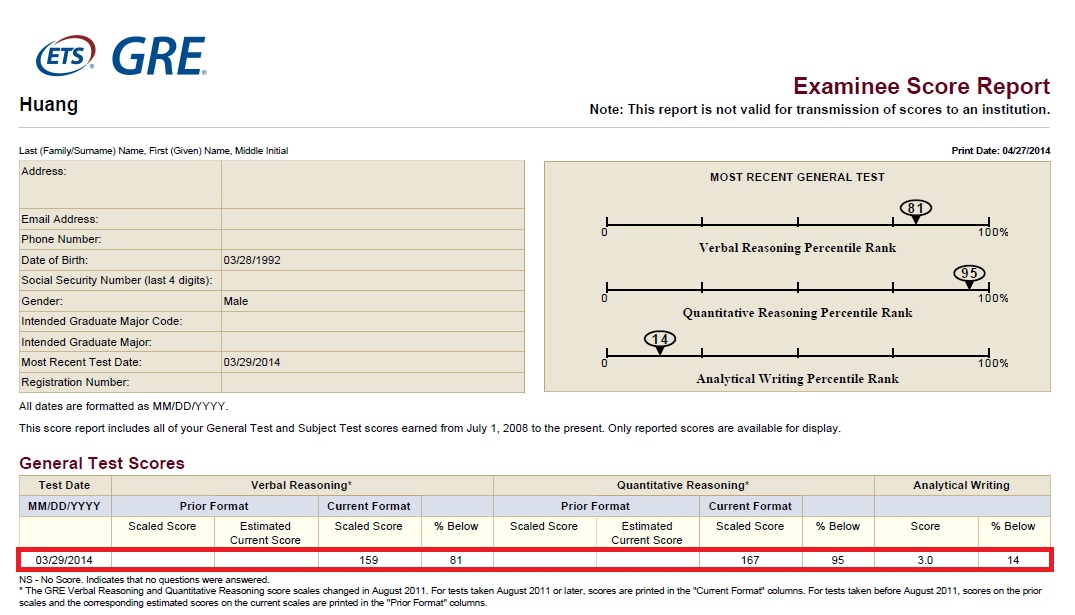The height and width of the screenshot is (615, 1075).
Task: Click the Quantitative Reasoning Percentile Rank caption
Action: [x=797, y=313]
